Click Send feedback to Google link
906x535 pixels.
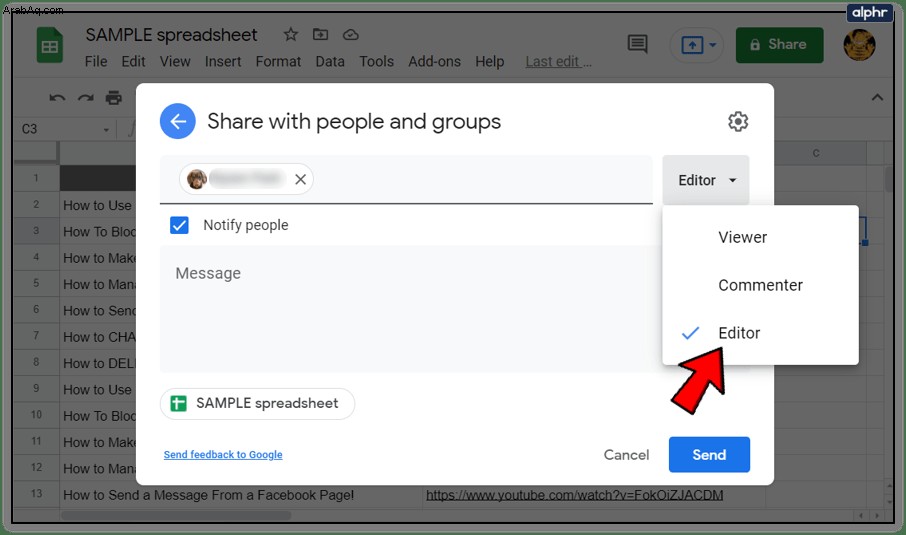(x=223, y=455)
